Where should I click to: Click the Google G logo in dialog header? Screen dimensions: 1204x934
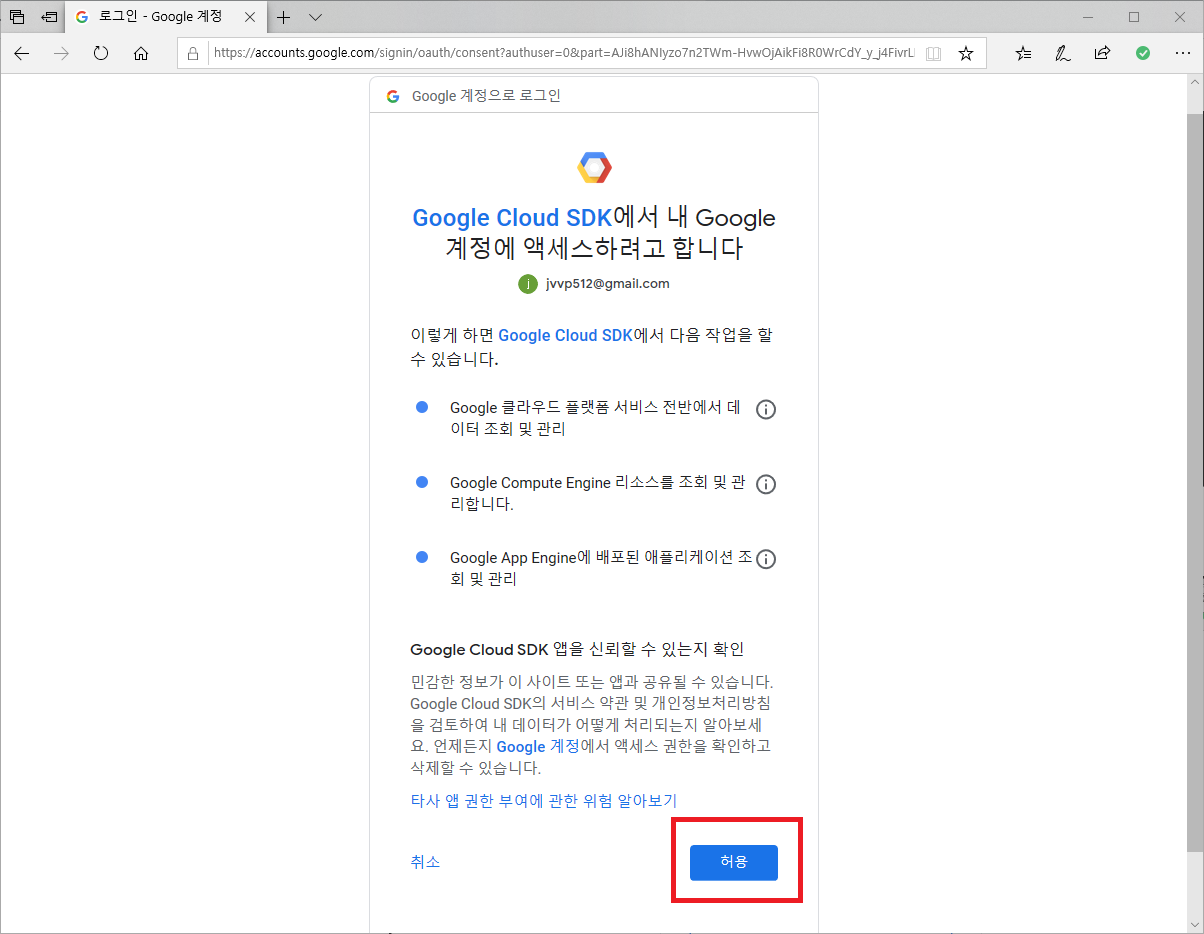pyautogui.click(x=392, y=96)
